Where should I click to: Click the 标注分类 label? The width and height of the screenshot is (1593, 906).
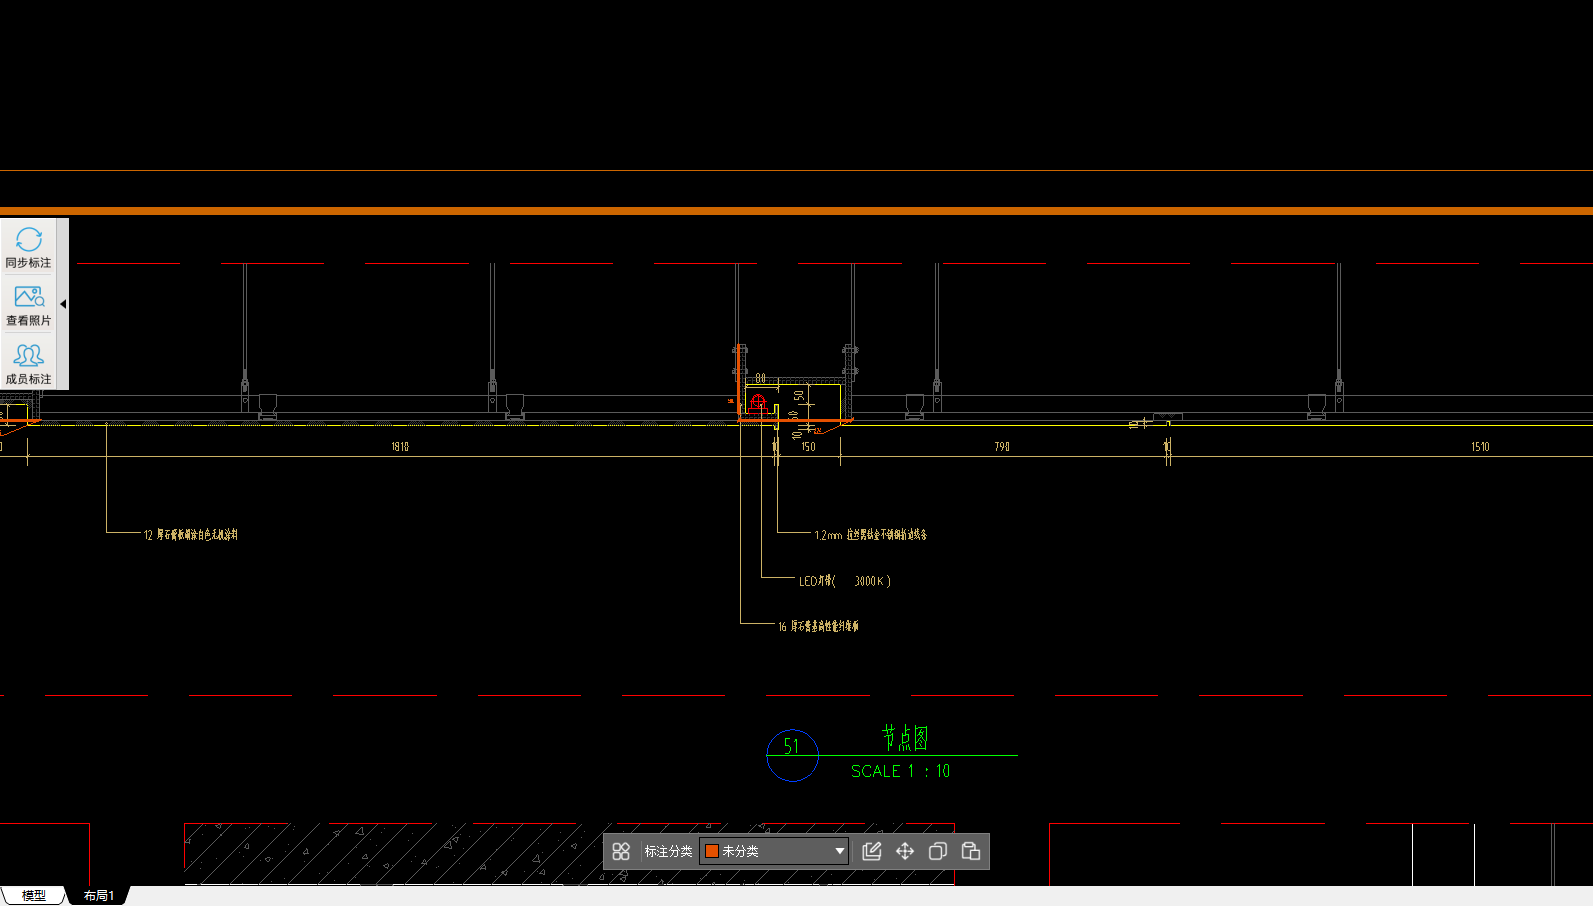pos(668,851)
